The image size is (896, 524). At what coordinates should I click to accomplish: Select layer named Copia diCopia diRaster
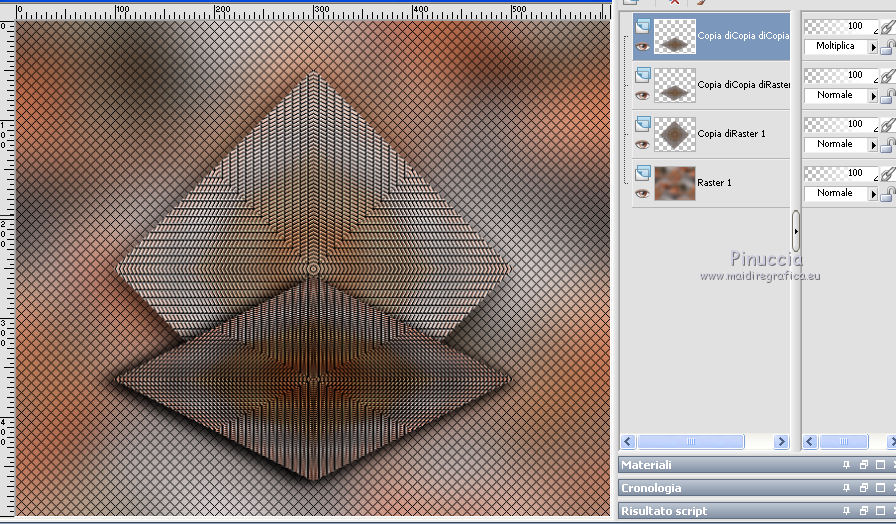pos(743,85)
